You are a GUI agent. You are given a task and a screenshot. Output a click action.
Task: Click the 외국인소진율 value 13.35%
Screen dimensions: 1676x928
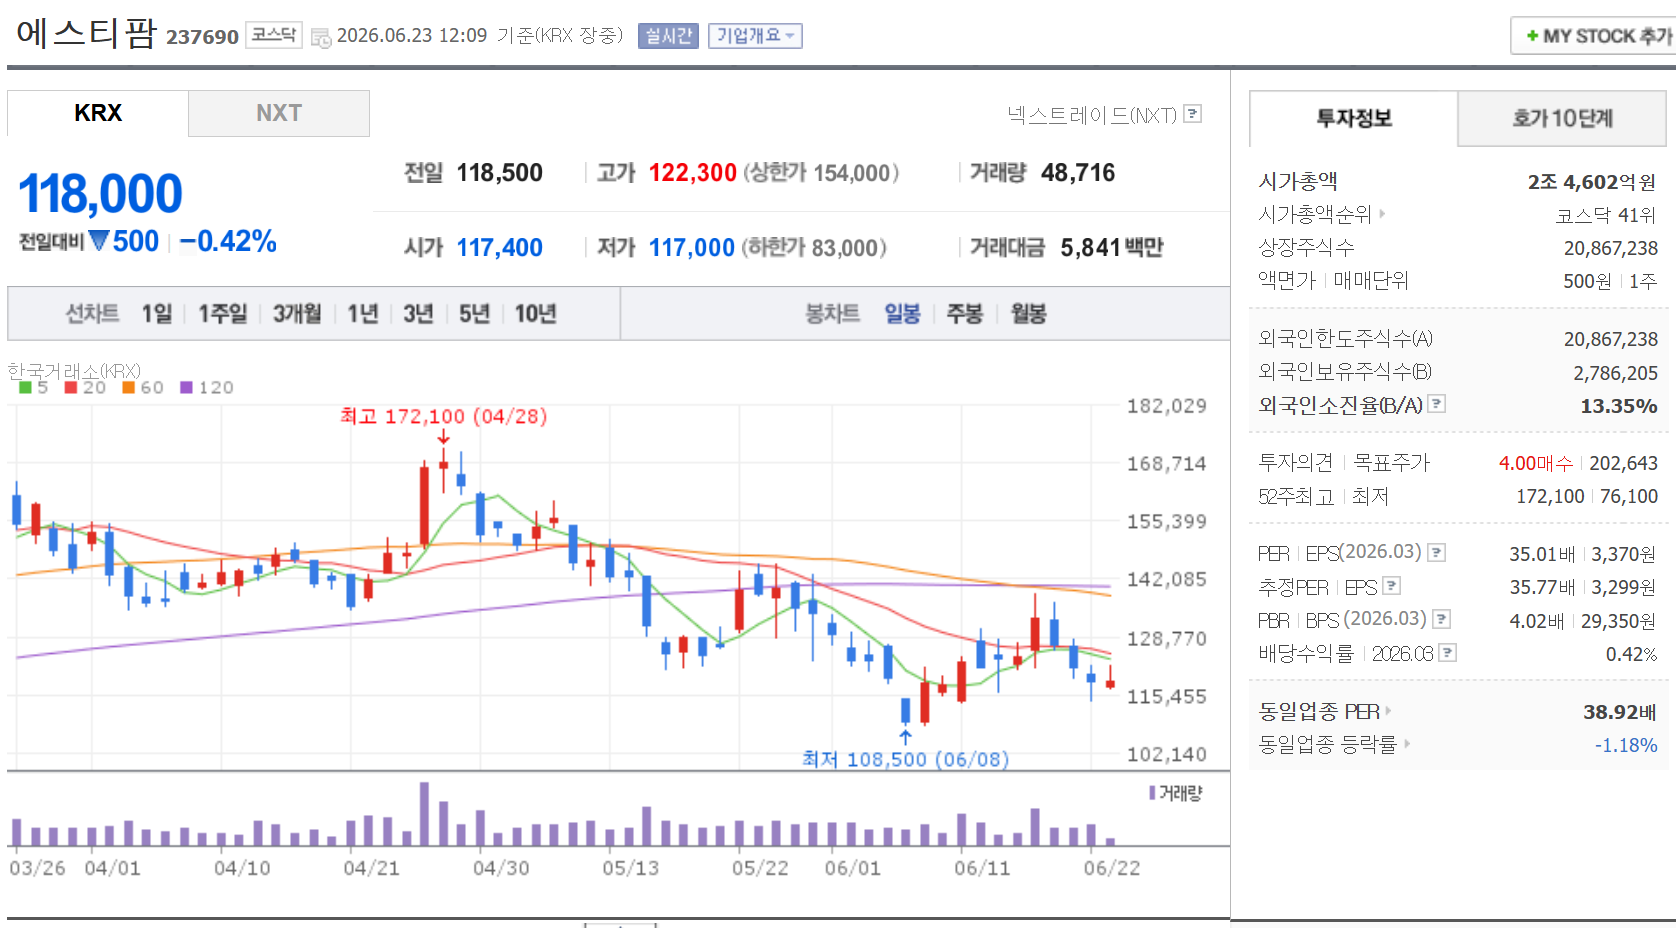1619,406
